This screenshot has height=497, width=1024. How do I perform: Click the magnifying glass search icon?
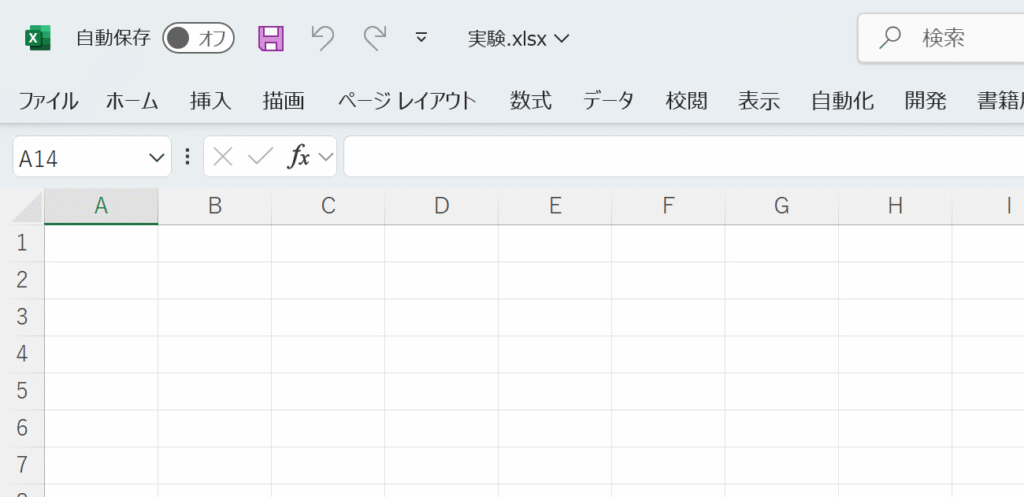coord(889,38)
